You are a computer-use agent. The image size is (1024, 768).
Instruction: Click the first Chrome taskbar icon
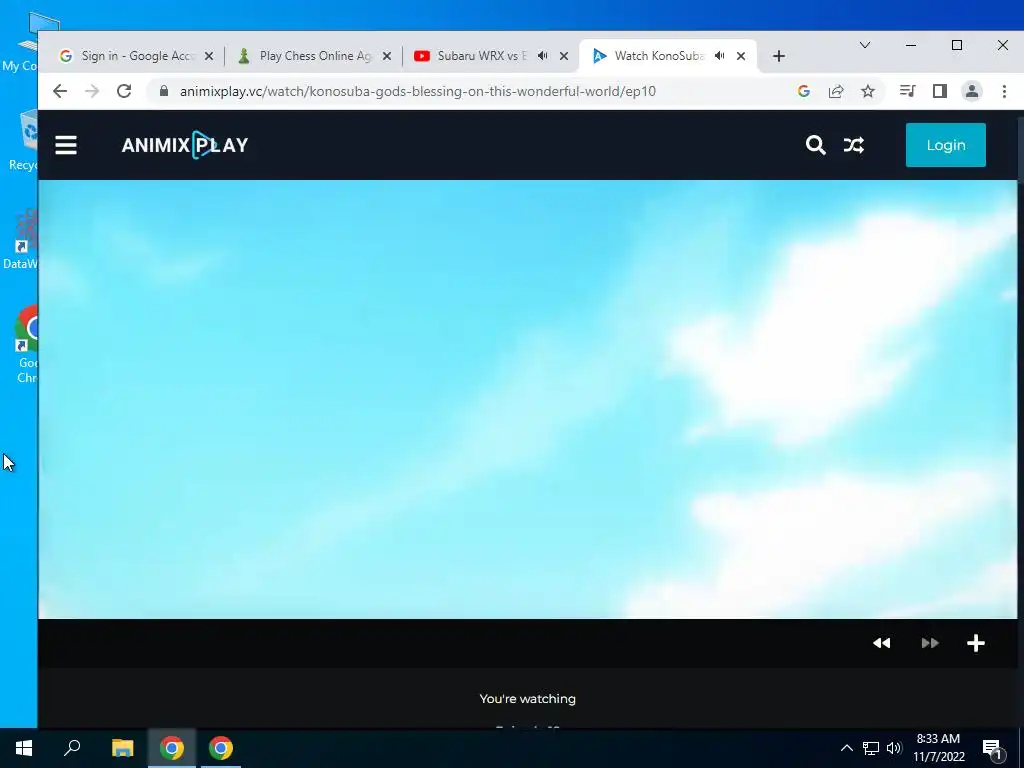[172, 748]
